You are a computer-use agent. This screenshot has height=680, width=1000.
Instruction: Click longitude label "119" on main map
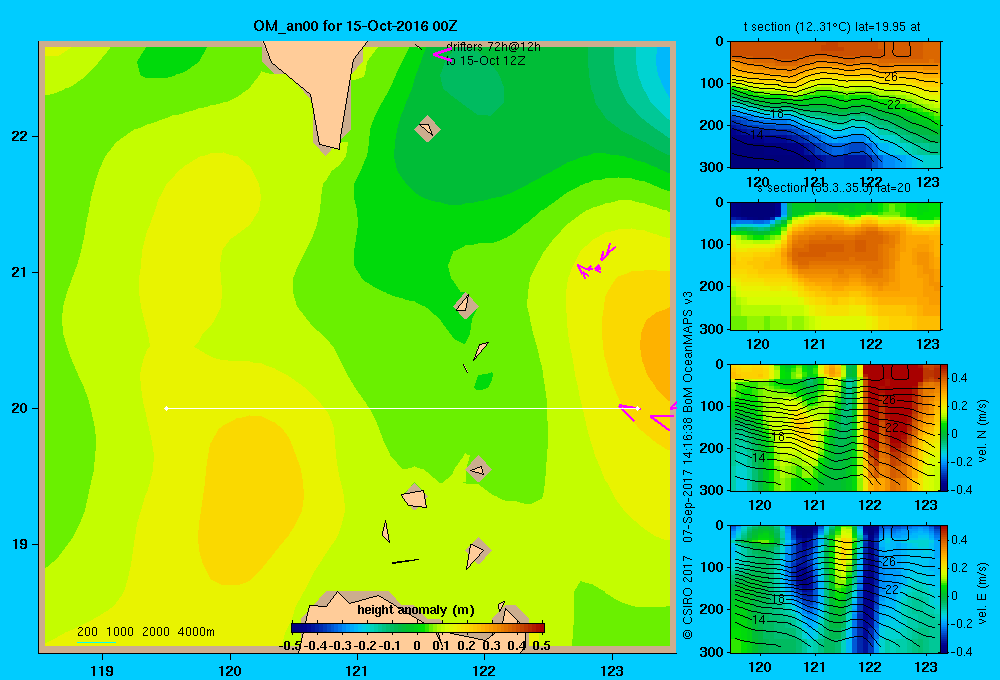(102, 670)
